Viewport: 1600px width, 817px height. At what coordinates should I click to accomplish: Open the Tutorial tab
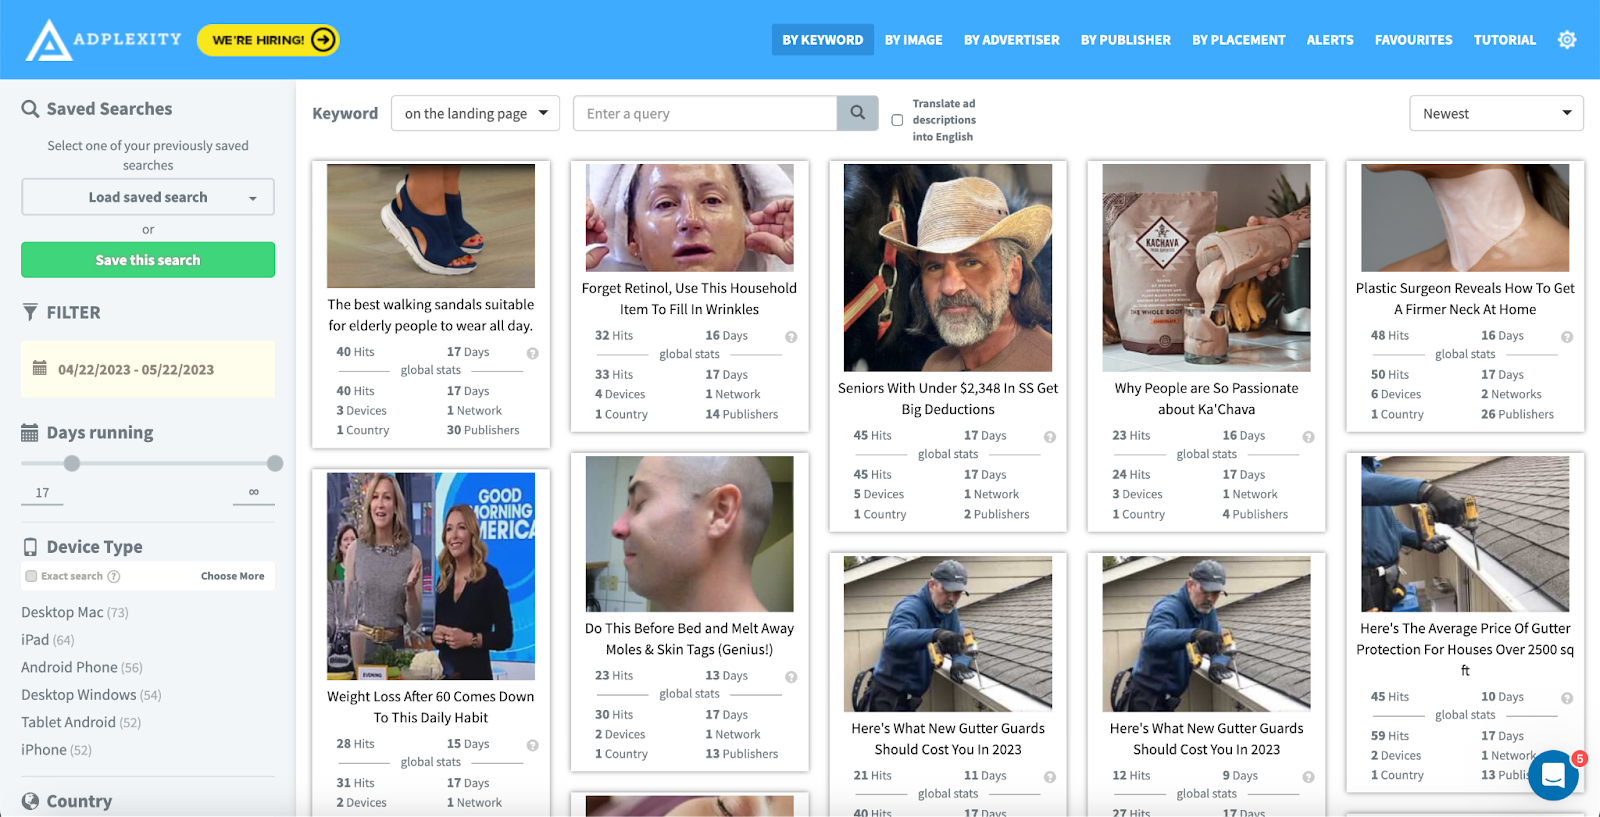[x=1505, y=40]
